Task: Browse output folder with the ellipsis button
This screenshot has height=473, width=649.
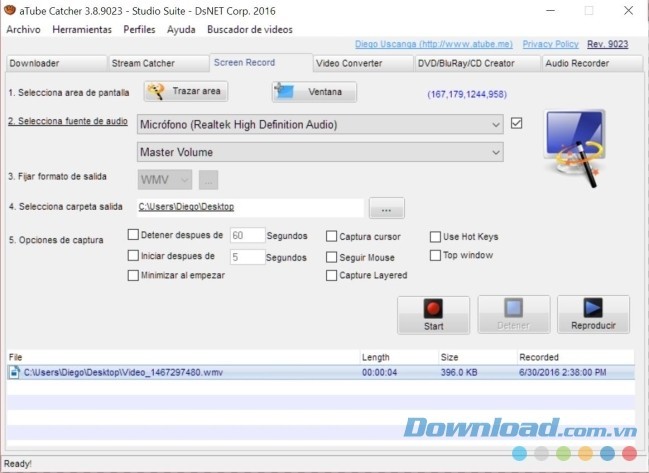Action: tap(386, 208)
